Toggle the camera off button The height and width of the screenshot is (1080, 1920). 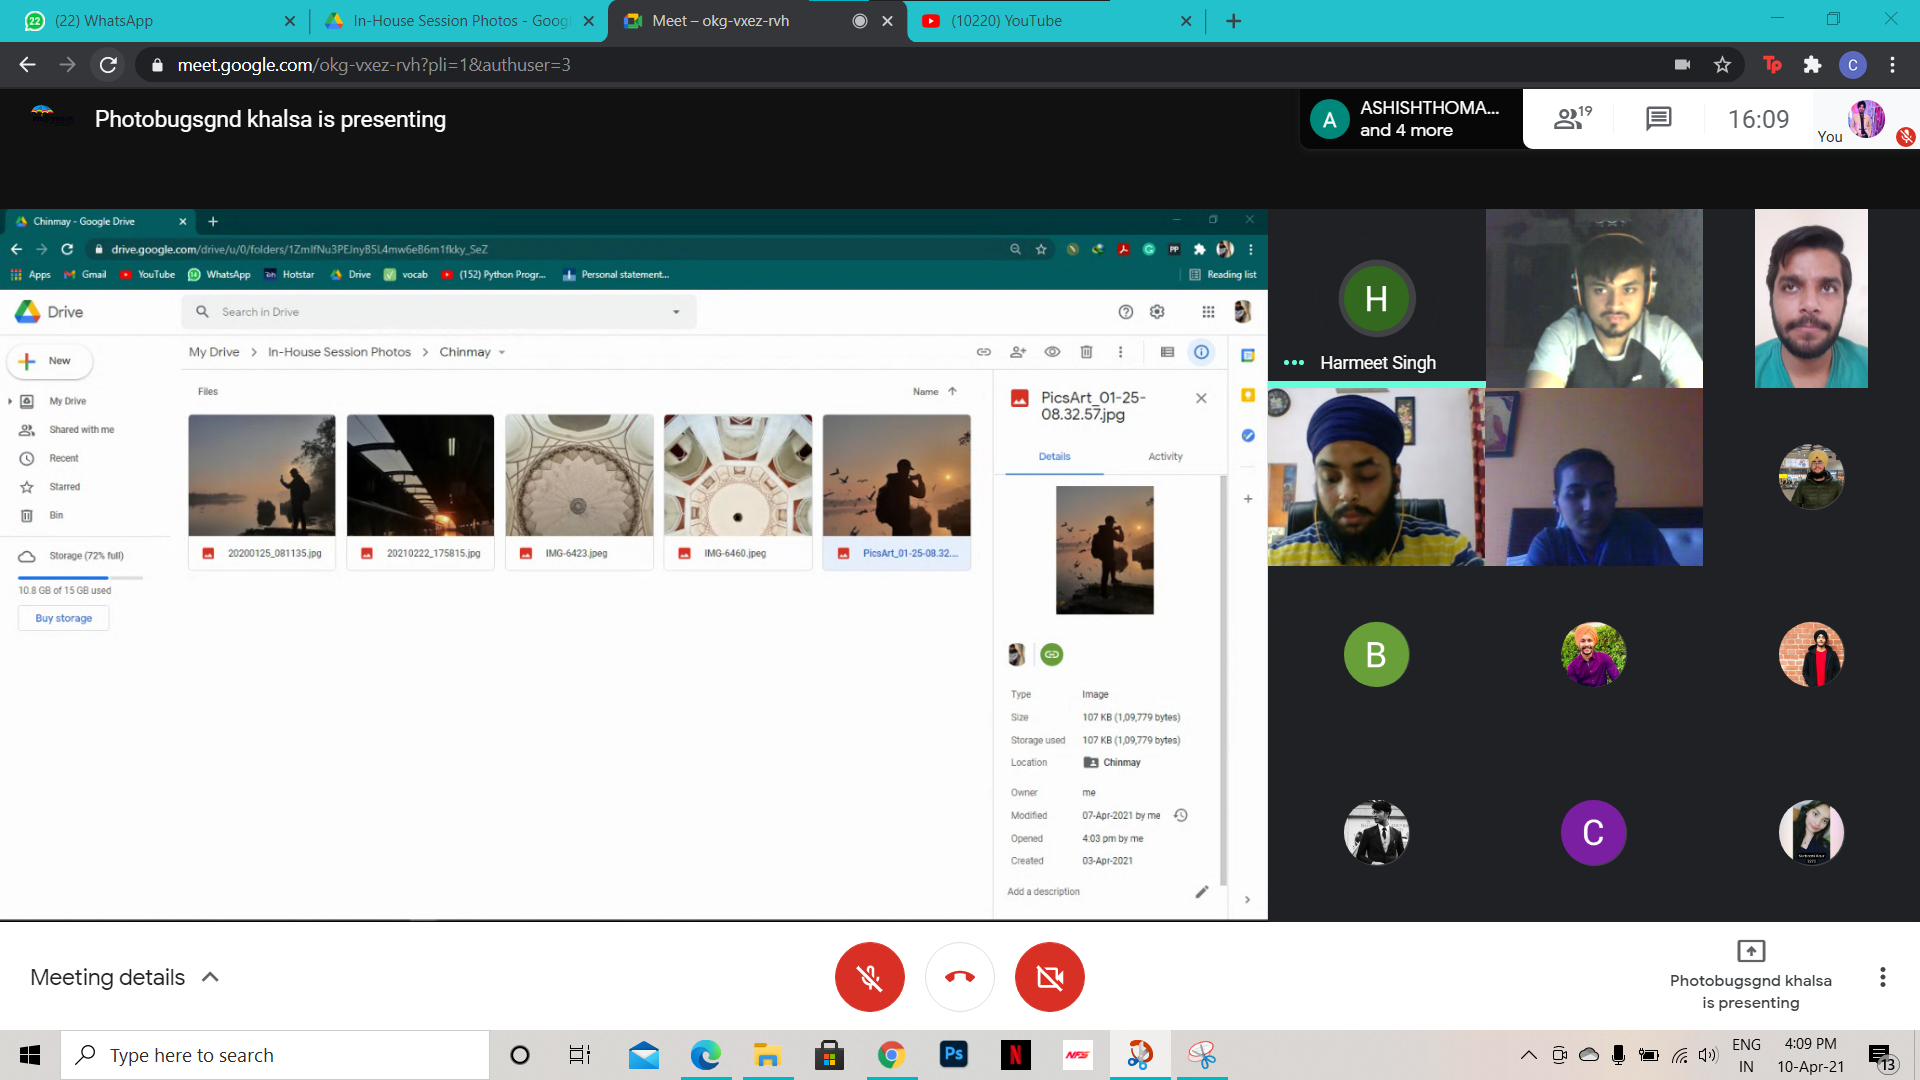point(1049,977)
